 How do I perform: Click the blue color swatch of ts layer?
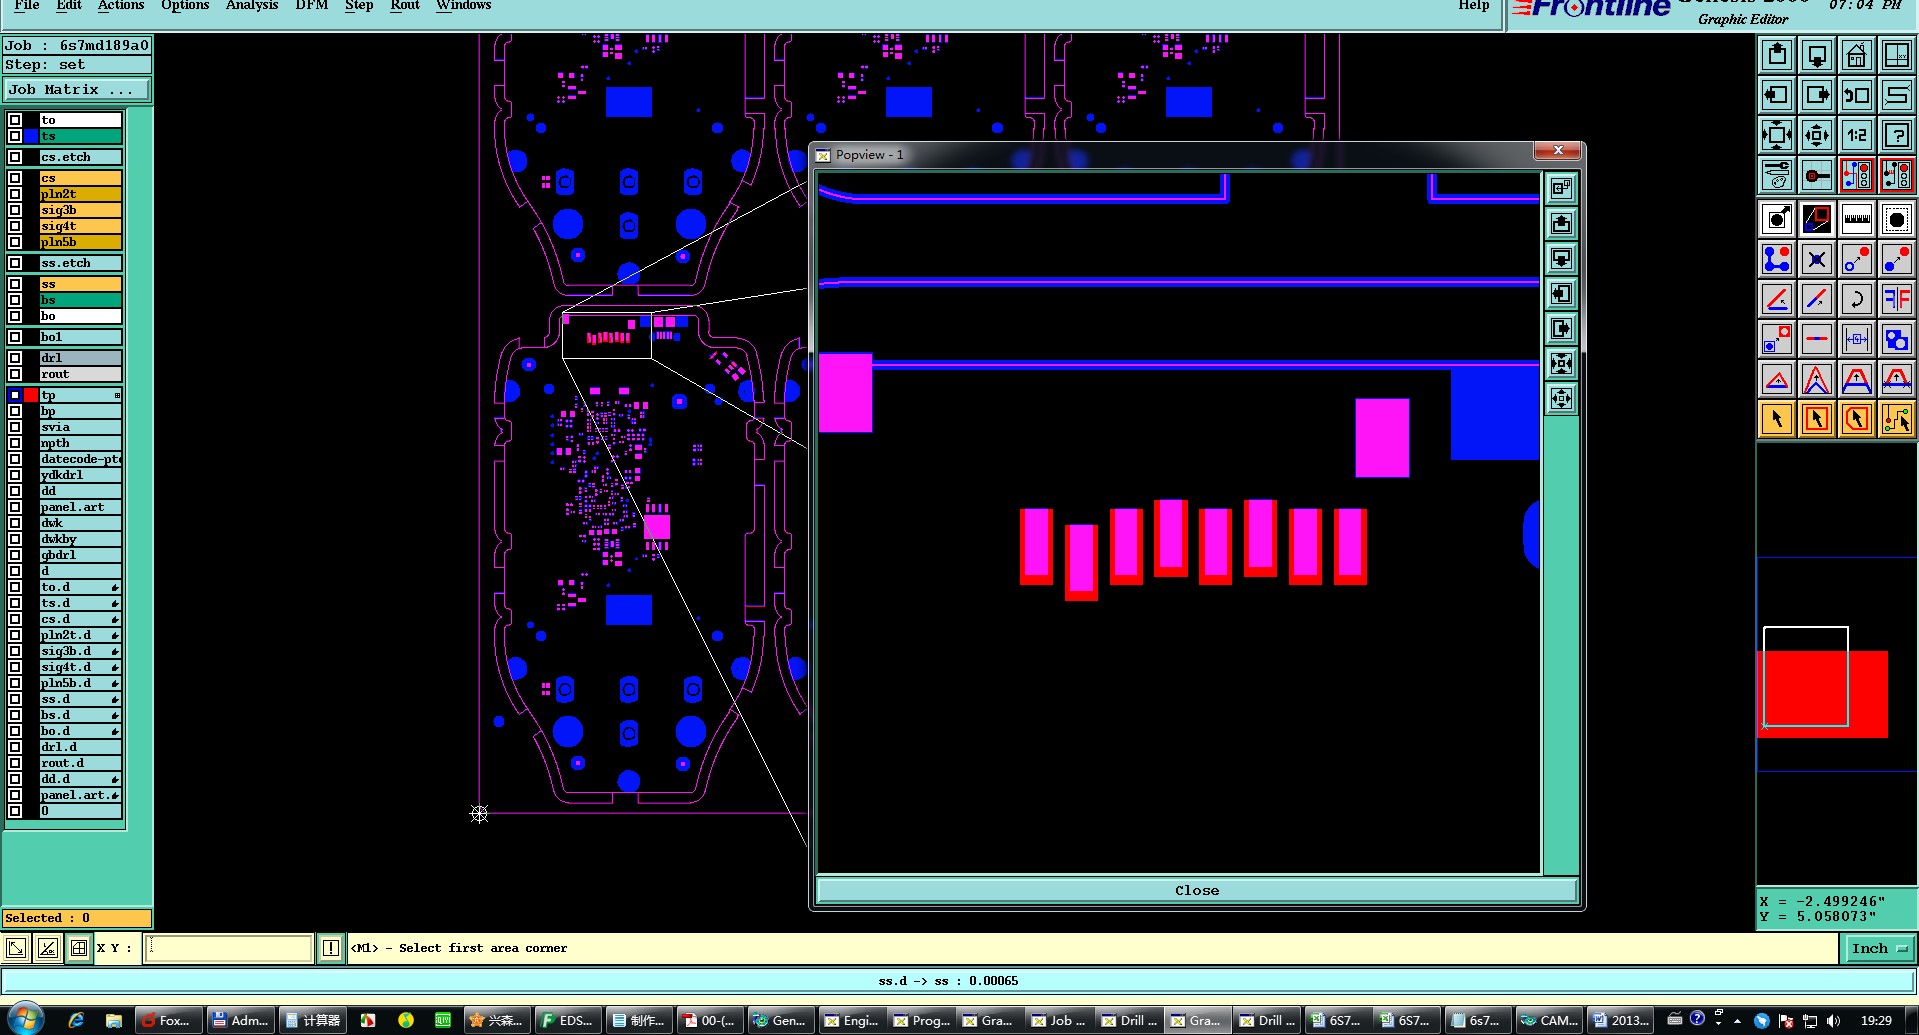click(x=31, y=136)
